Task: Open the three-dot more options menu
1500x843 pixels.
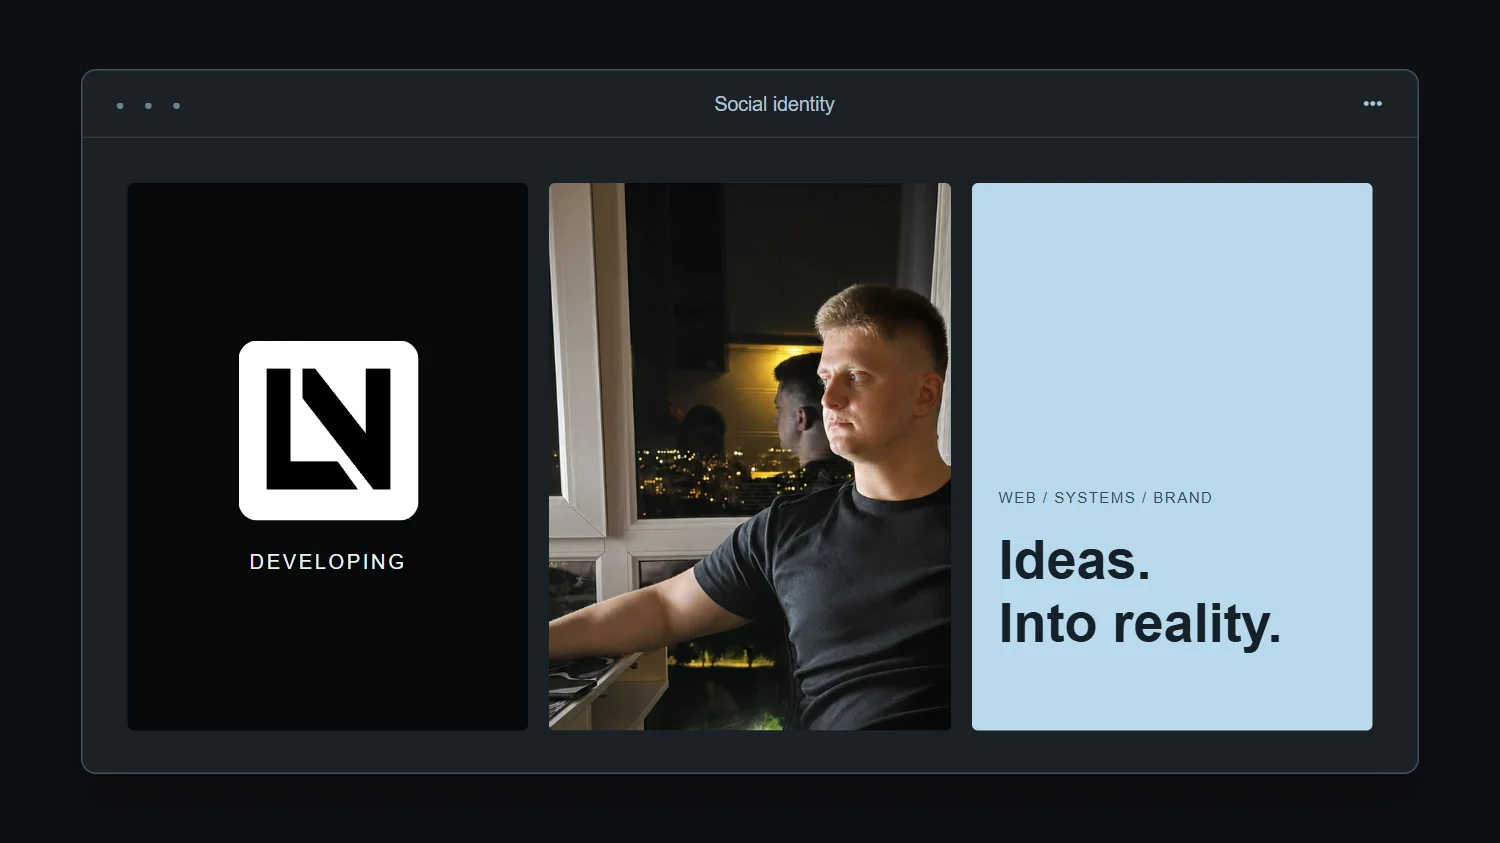Action: (x=1372, y=104)
